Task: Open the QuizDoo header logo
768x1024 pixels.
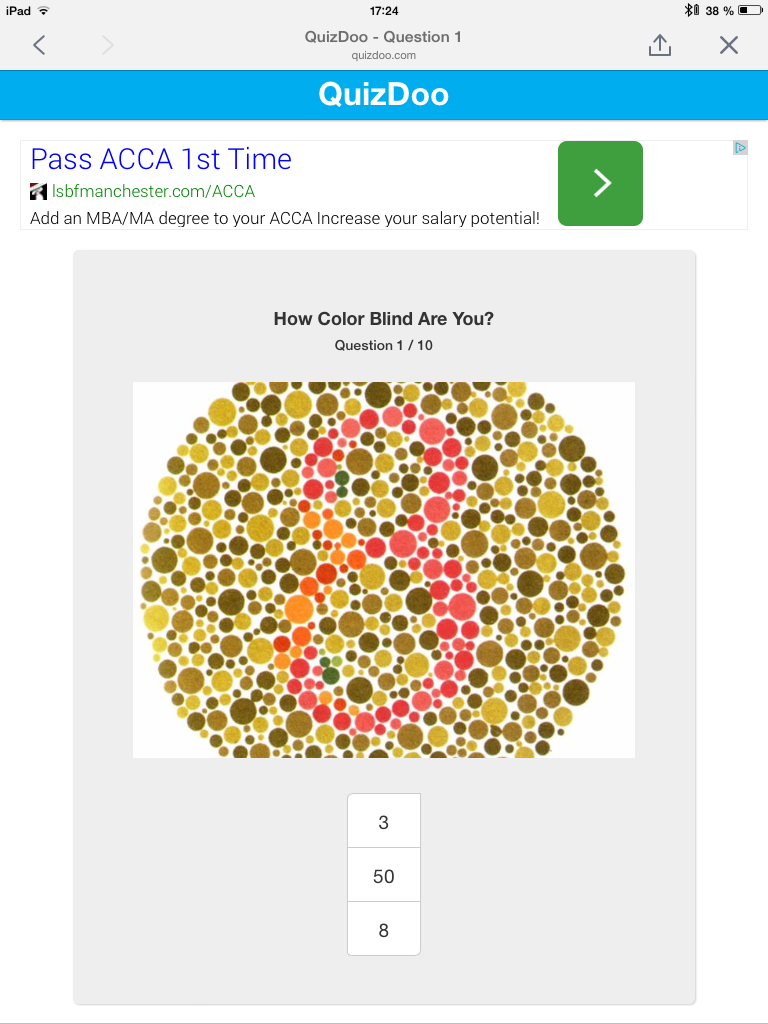Action: (384, 95)
